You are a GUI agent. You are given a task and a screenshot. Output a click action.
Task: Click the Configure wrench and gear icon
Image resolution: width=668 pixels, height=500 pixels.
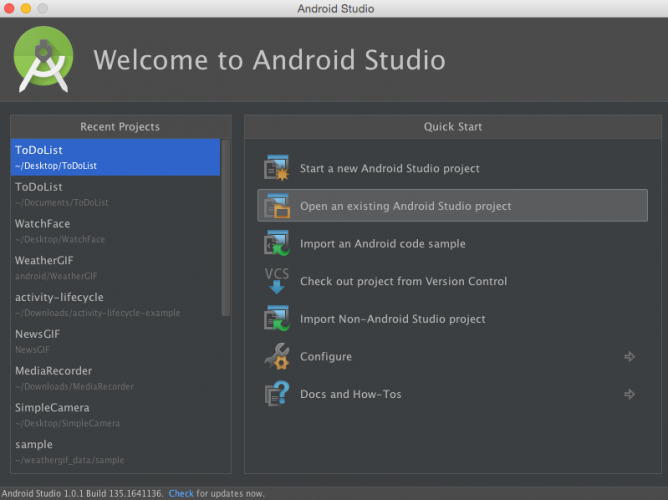[x=276, y=356]
